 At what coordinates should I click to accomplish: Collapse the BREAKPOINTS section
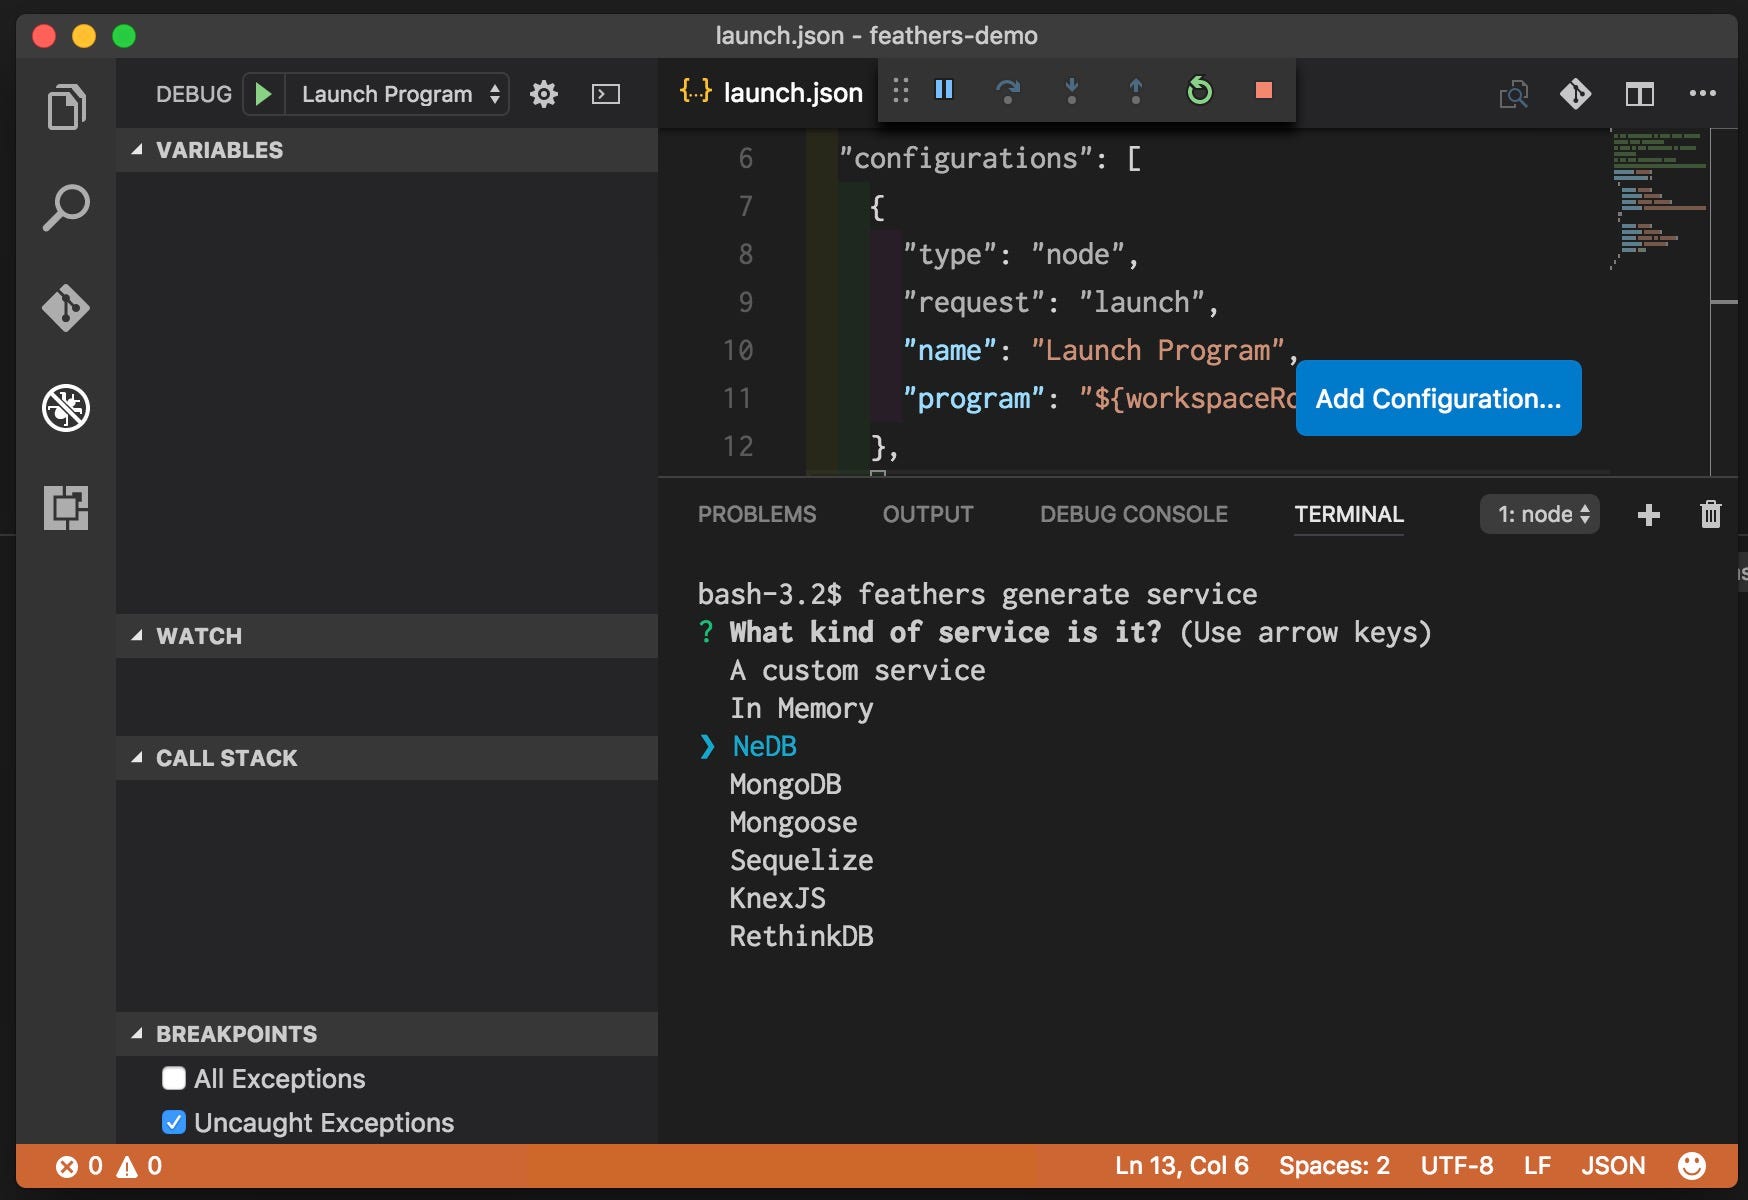[386, 1034]
